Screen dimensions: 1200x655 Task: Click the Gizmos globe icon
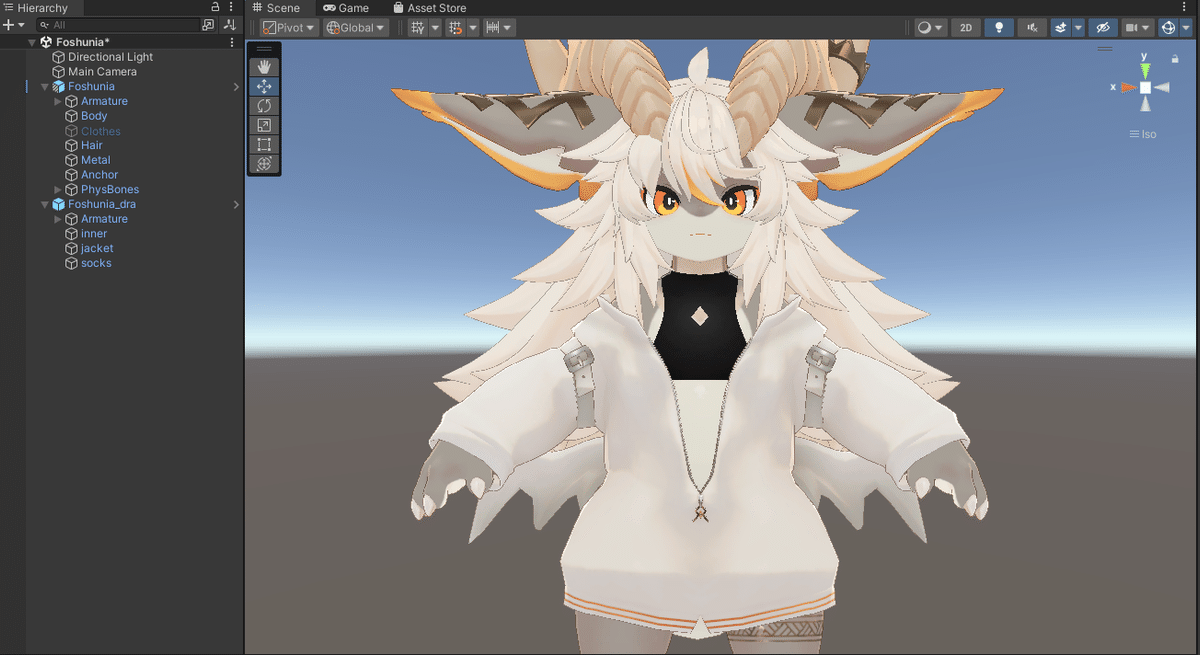pos(1168,28)
